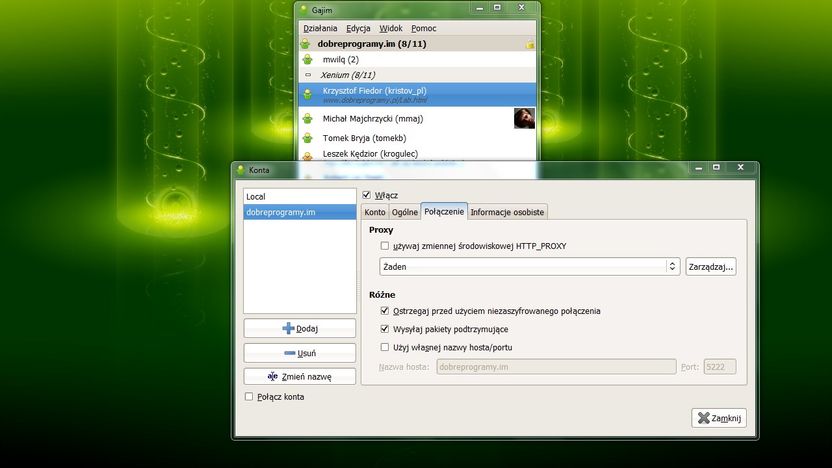Open the Edycja menu
This screenshot has height=468, width=832.
click(358, 28)
